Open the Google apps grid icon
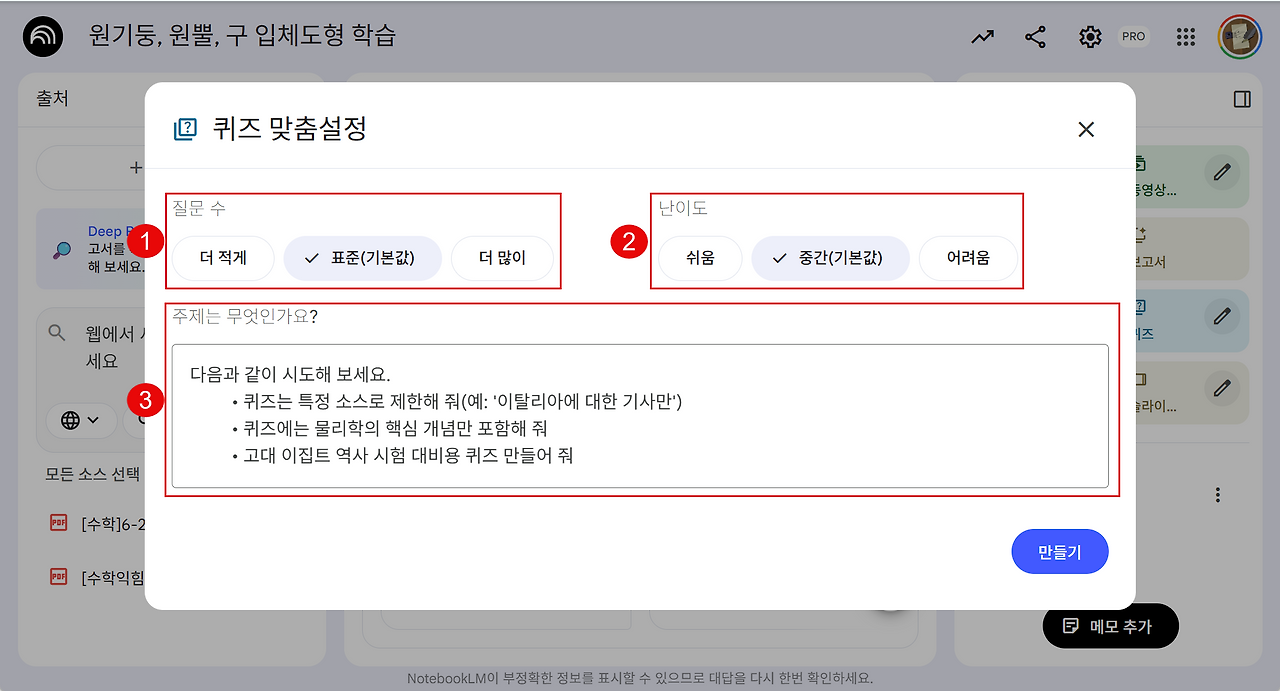The width and height of the screenshot is (1280, 691). 1186,37
